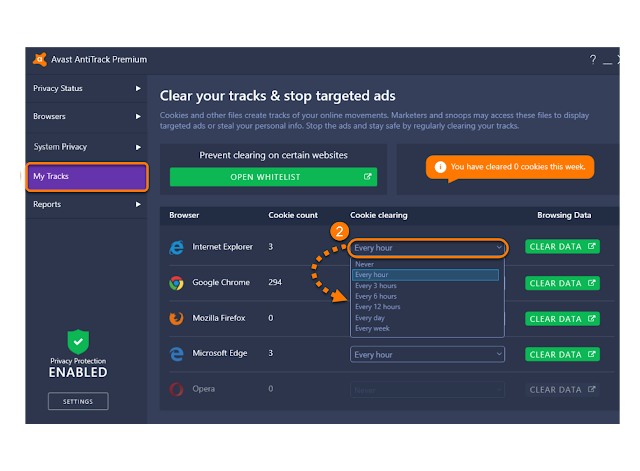
Task: Click the Internet Explorer browser icon
Action: (x=176, y=247)
